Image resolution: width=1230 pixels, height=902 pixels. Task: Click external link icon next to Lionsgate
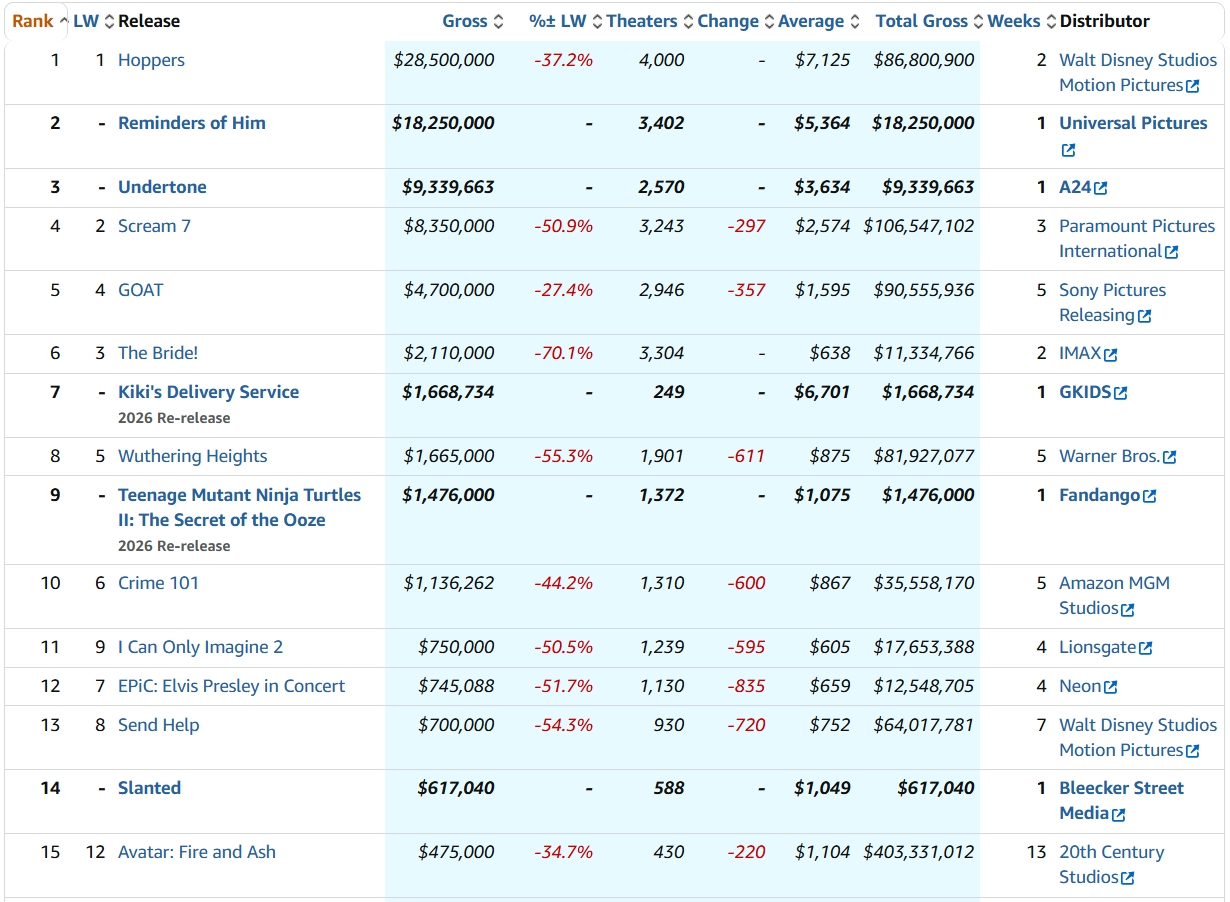click(x=1145, y=648)
